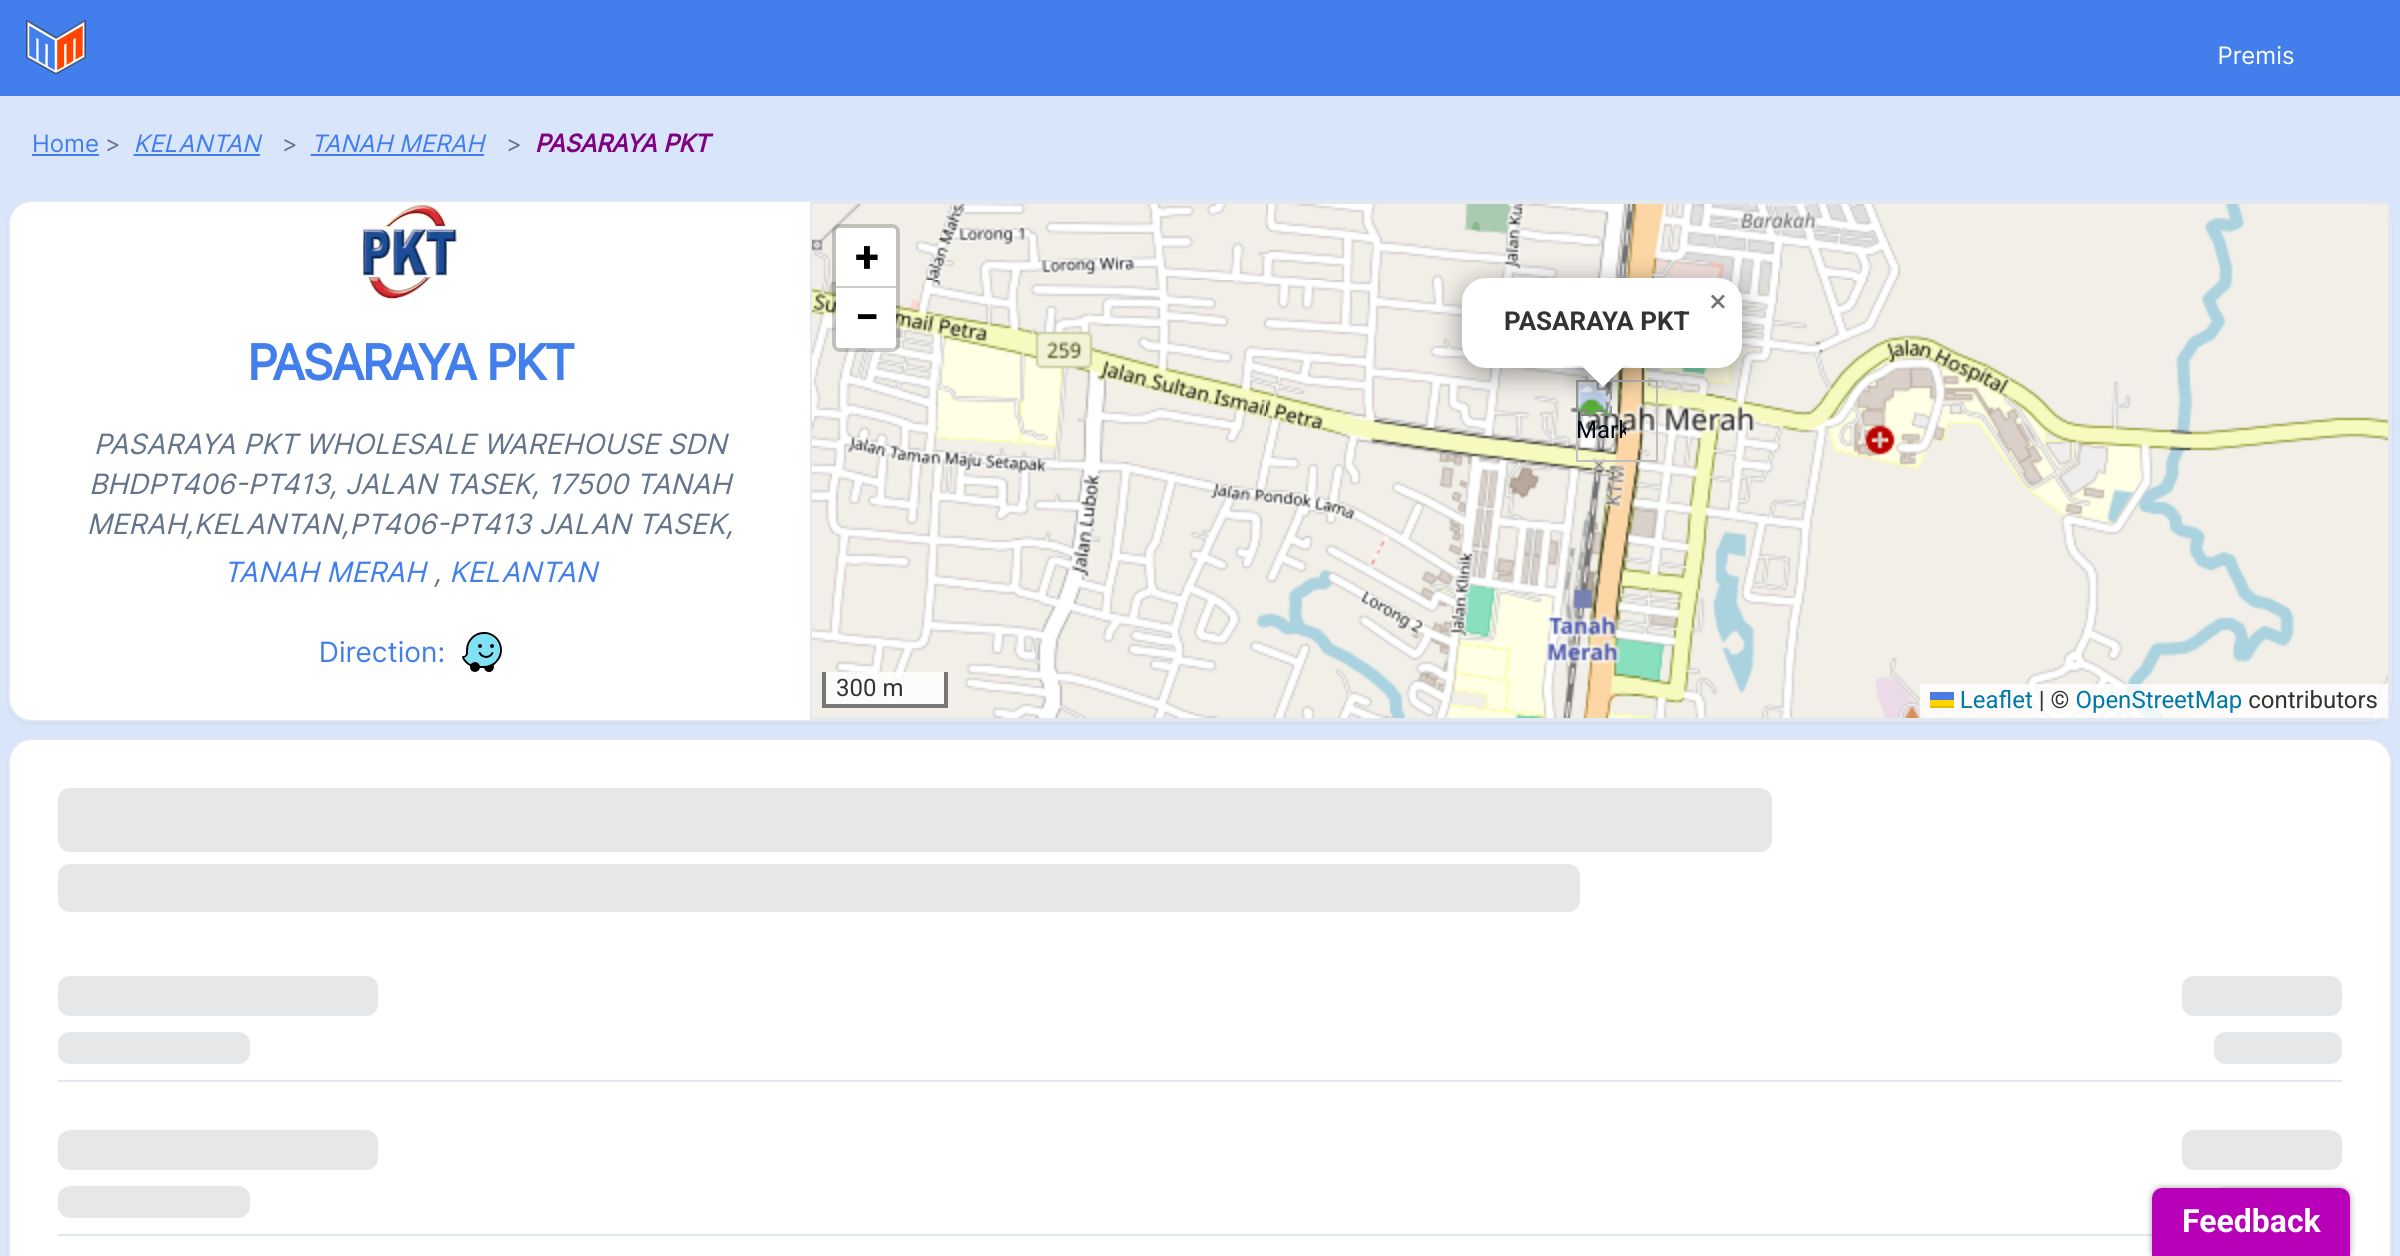Zoom out on the map

click(866, 317)
